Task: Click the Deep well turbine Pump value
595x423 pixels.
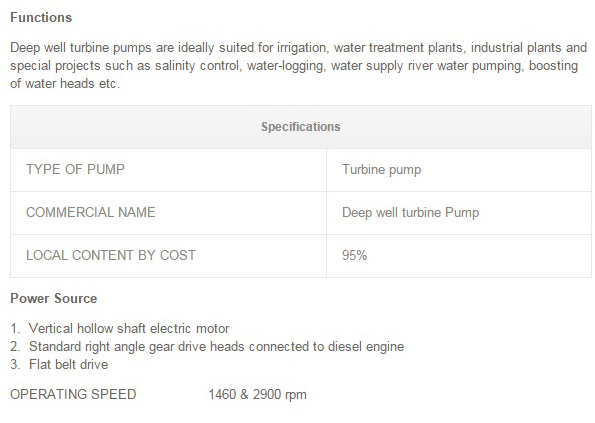Action: (x=411, y=212)
